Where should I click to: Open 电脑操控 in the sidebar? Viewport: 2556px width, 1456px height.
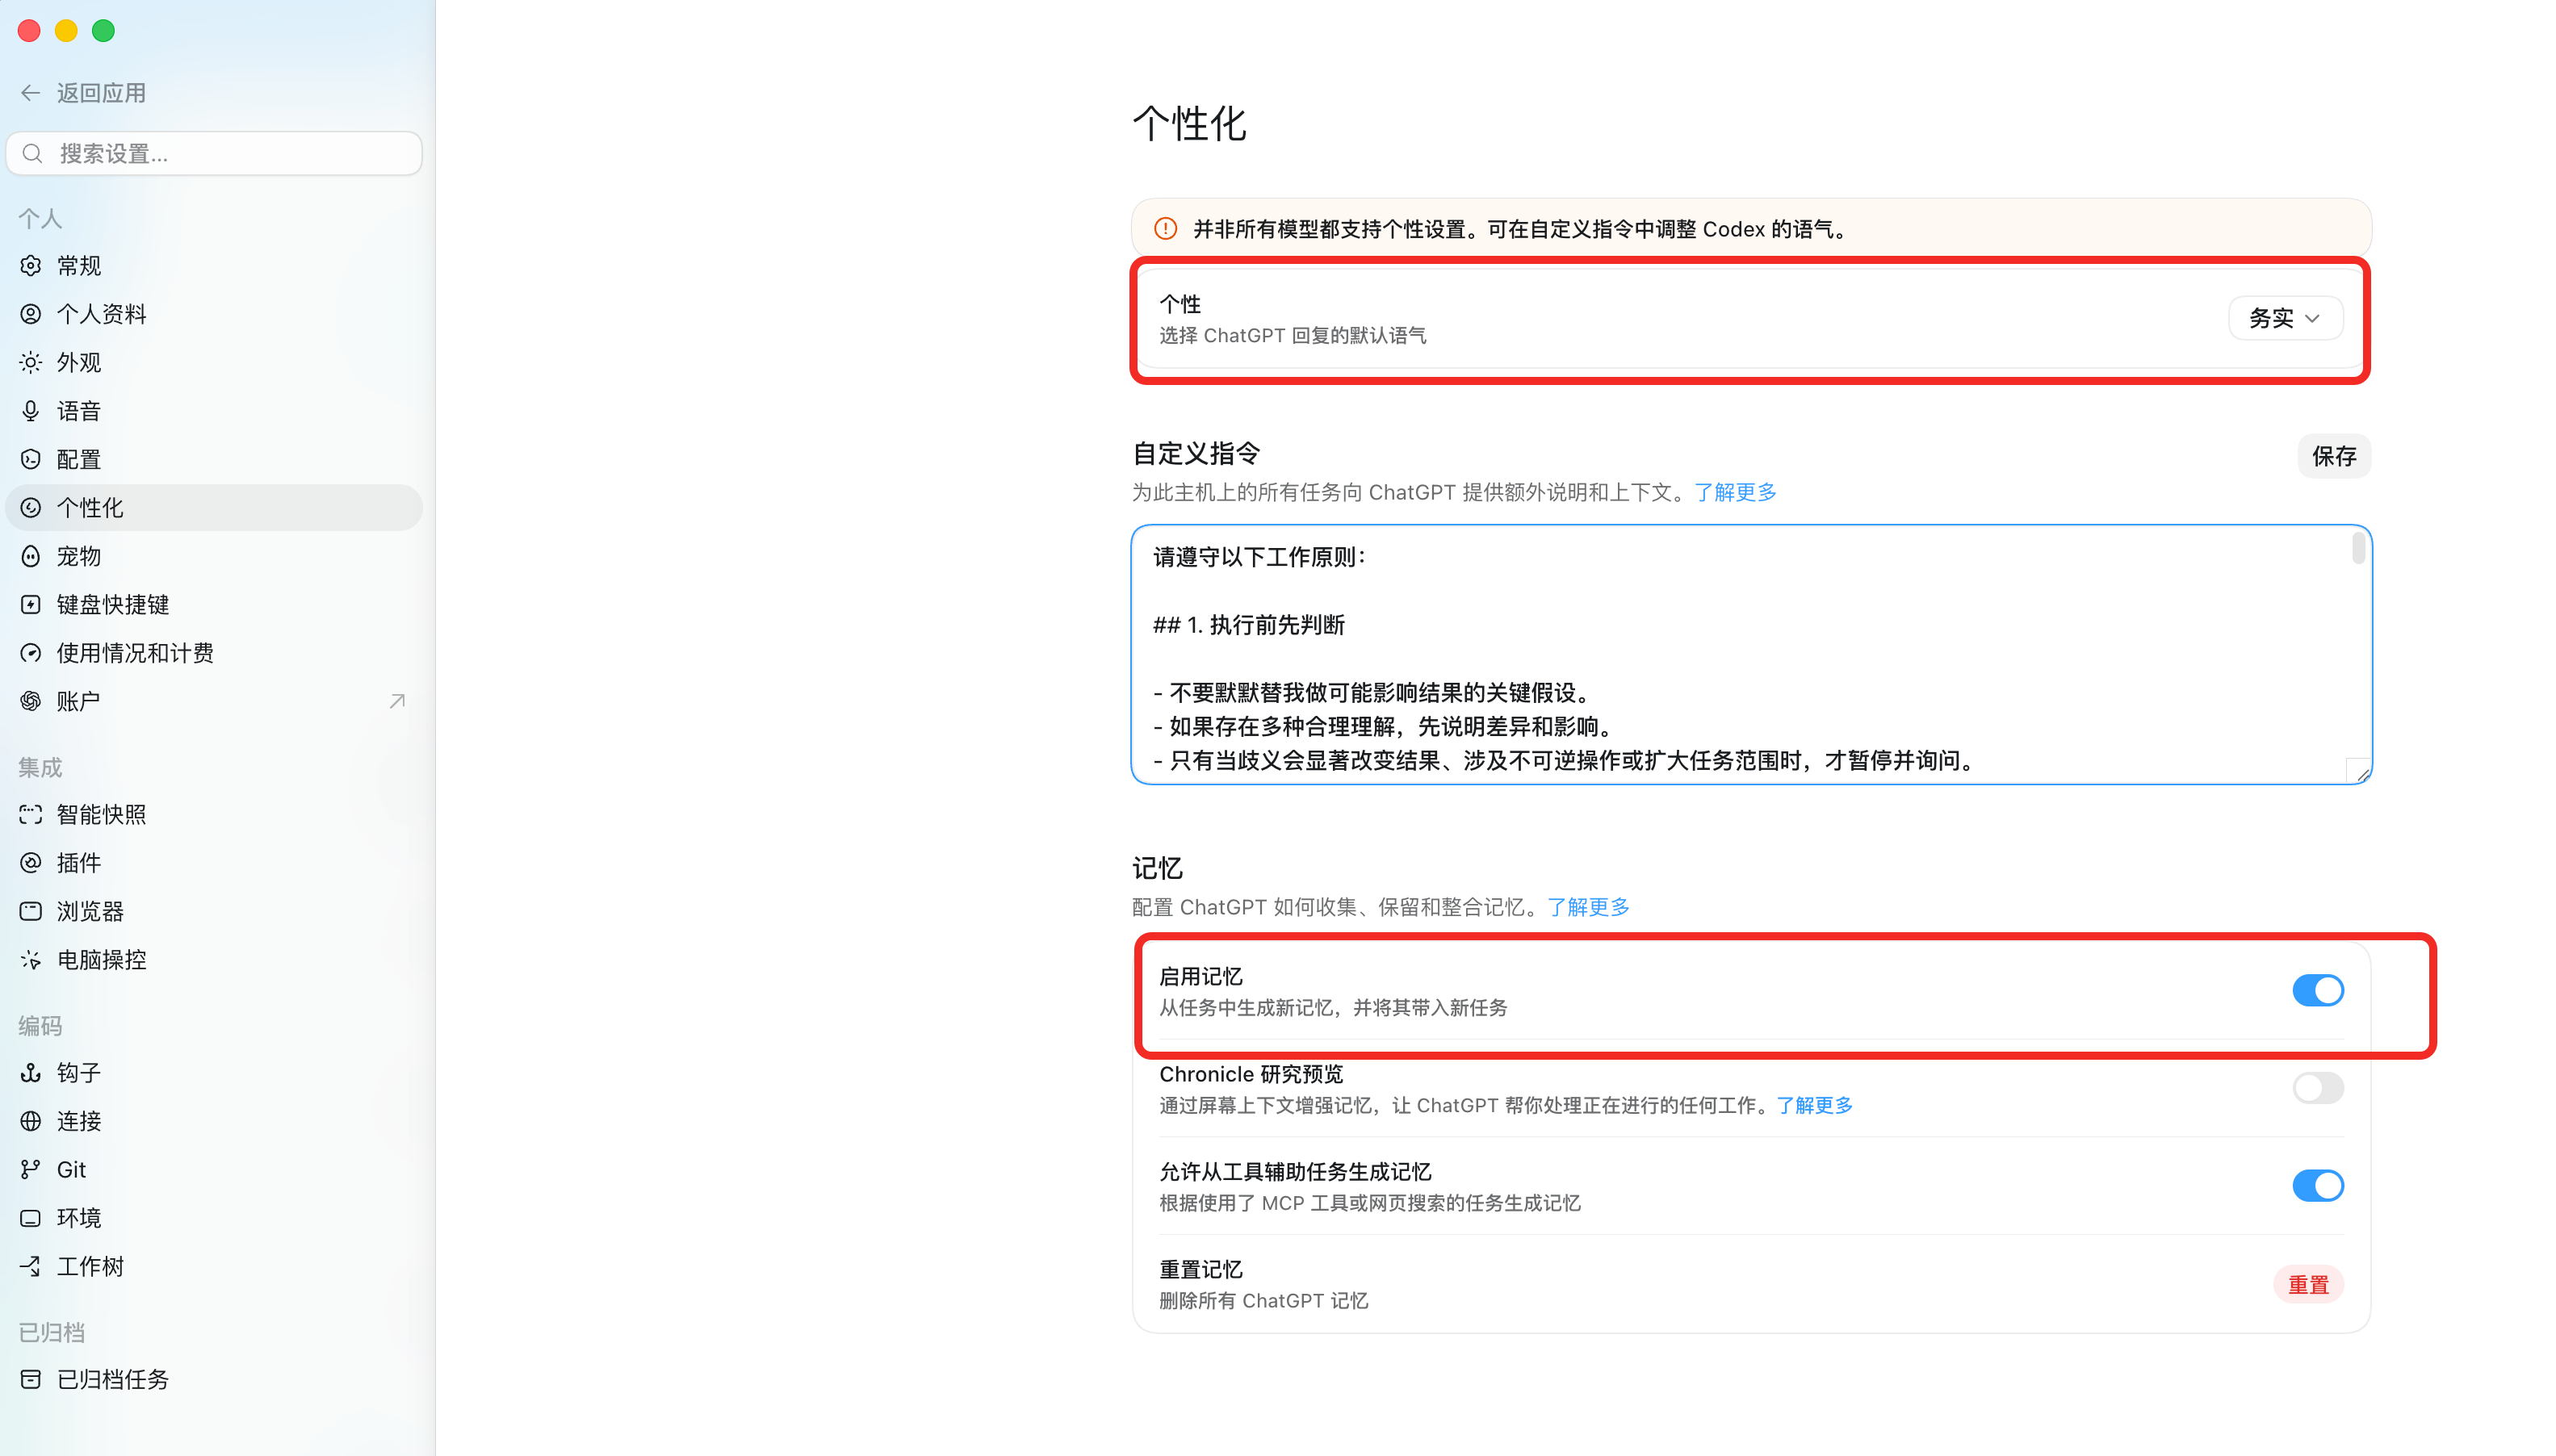click(213, 960)
